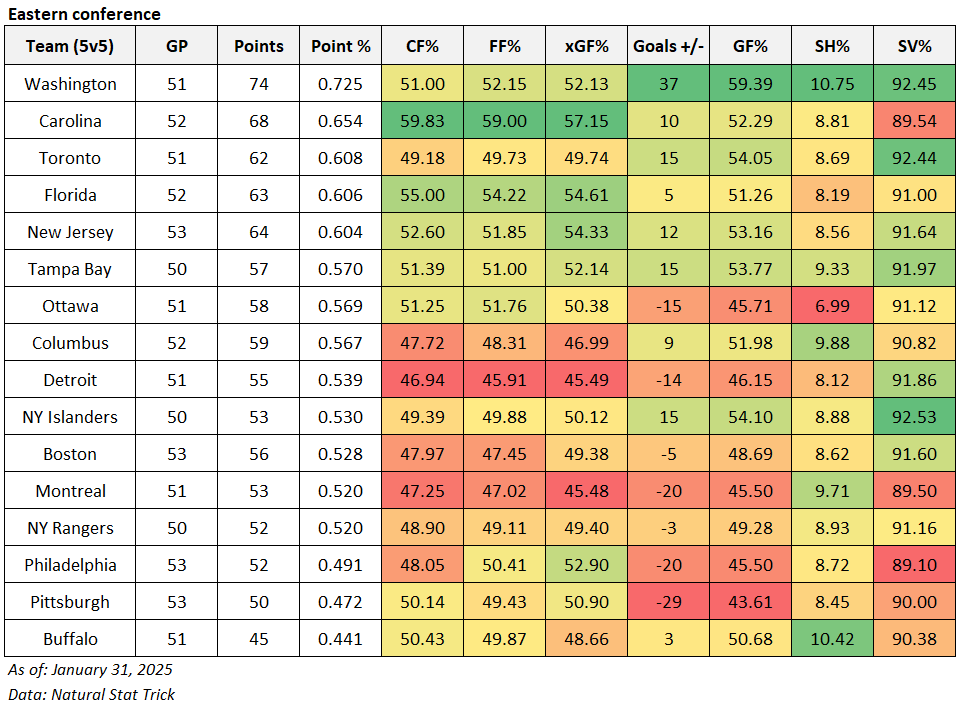Image resolution: width=963 pixels, height=717 pixels.
Task: Select Toronto's Point % value 0.608
Action: point(341,158)
